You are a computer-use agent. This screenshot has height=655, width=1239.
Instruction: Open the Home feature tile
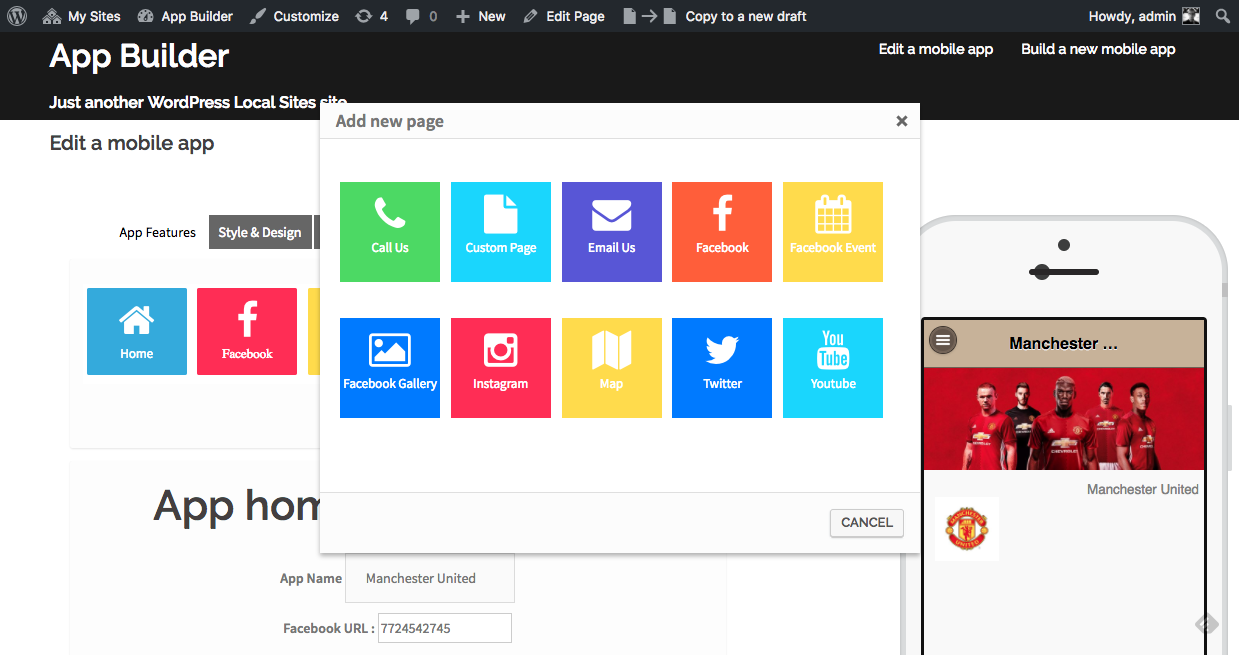point(137,332)
